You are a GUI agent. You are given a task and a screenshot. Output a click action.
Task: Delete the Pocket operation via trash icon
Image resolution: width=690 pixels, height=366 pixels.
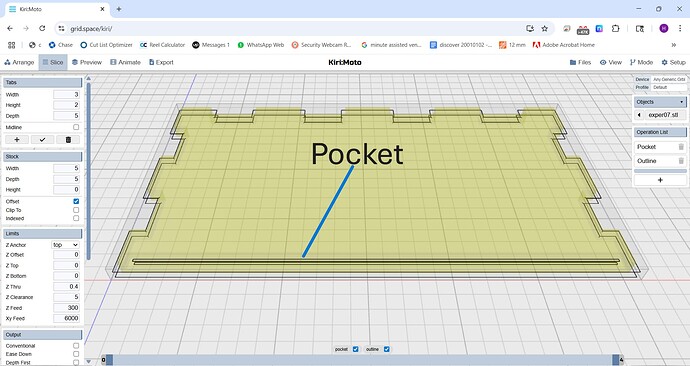click(681, 147)
